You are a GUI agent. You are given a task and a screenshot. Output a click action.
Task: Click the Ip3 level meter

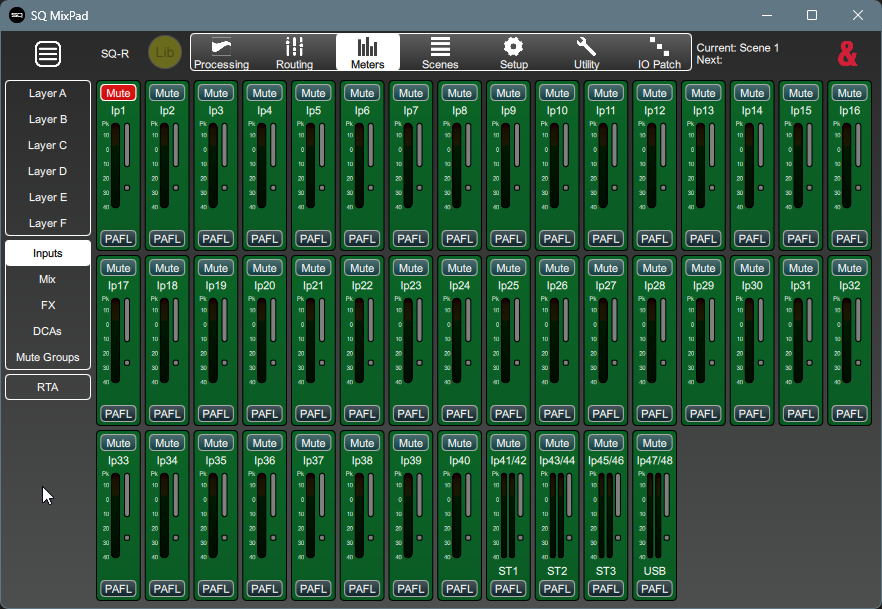point(213,165)
